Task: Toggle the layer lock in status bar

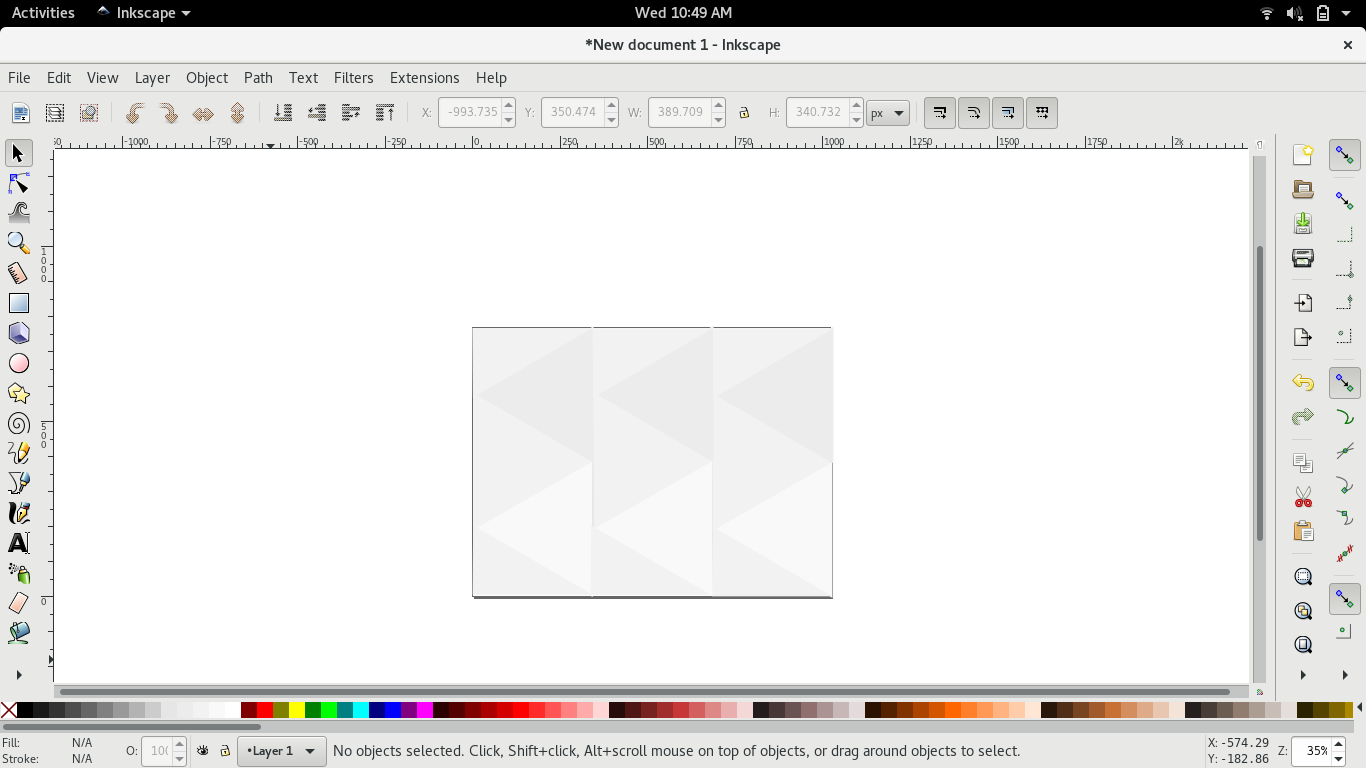Action: point(226,750)
